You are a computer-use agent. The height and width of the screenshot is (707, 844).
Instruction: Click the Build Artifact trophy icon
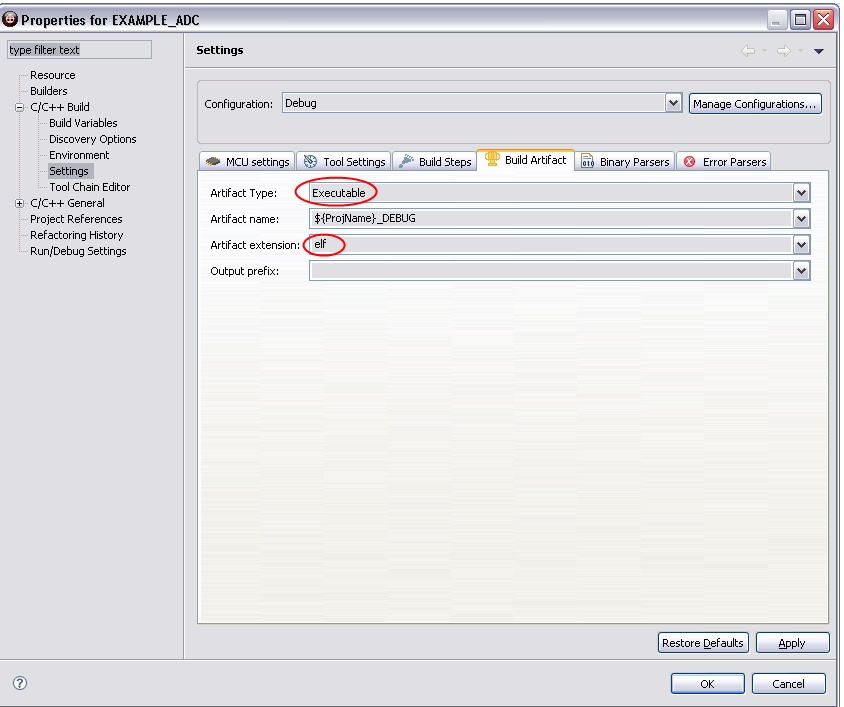pos(492,158)
